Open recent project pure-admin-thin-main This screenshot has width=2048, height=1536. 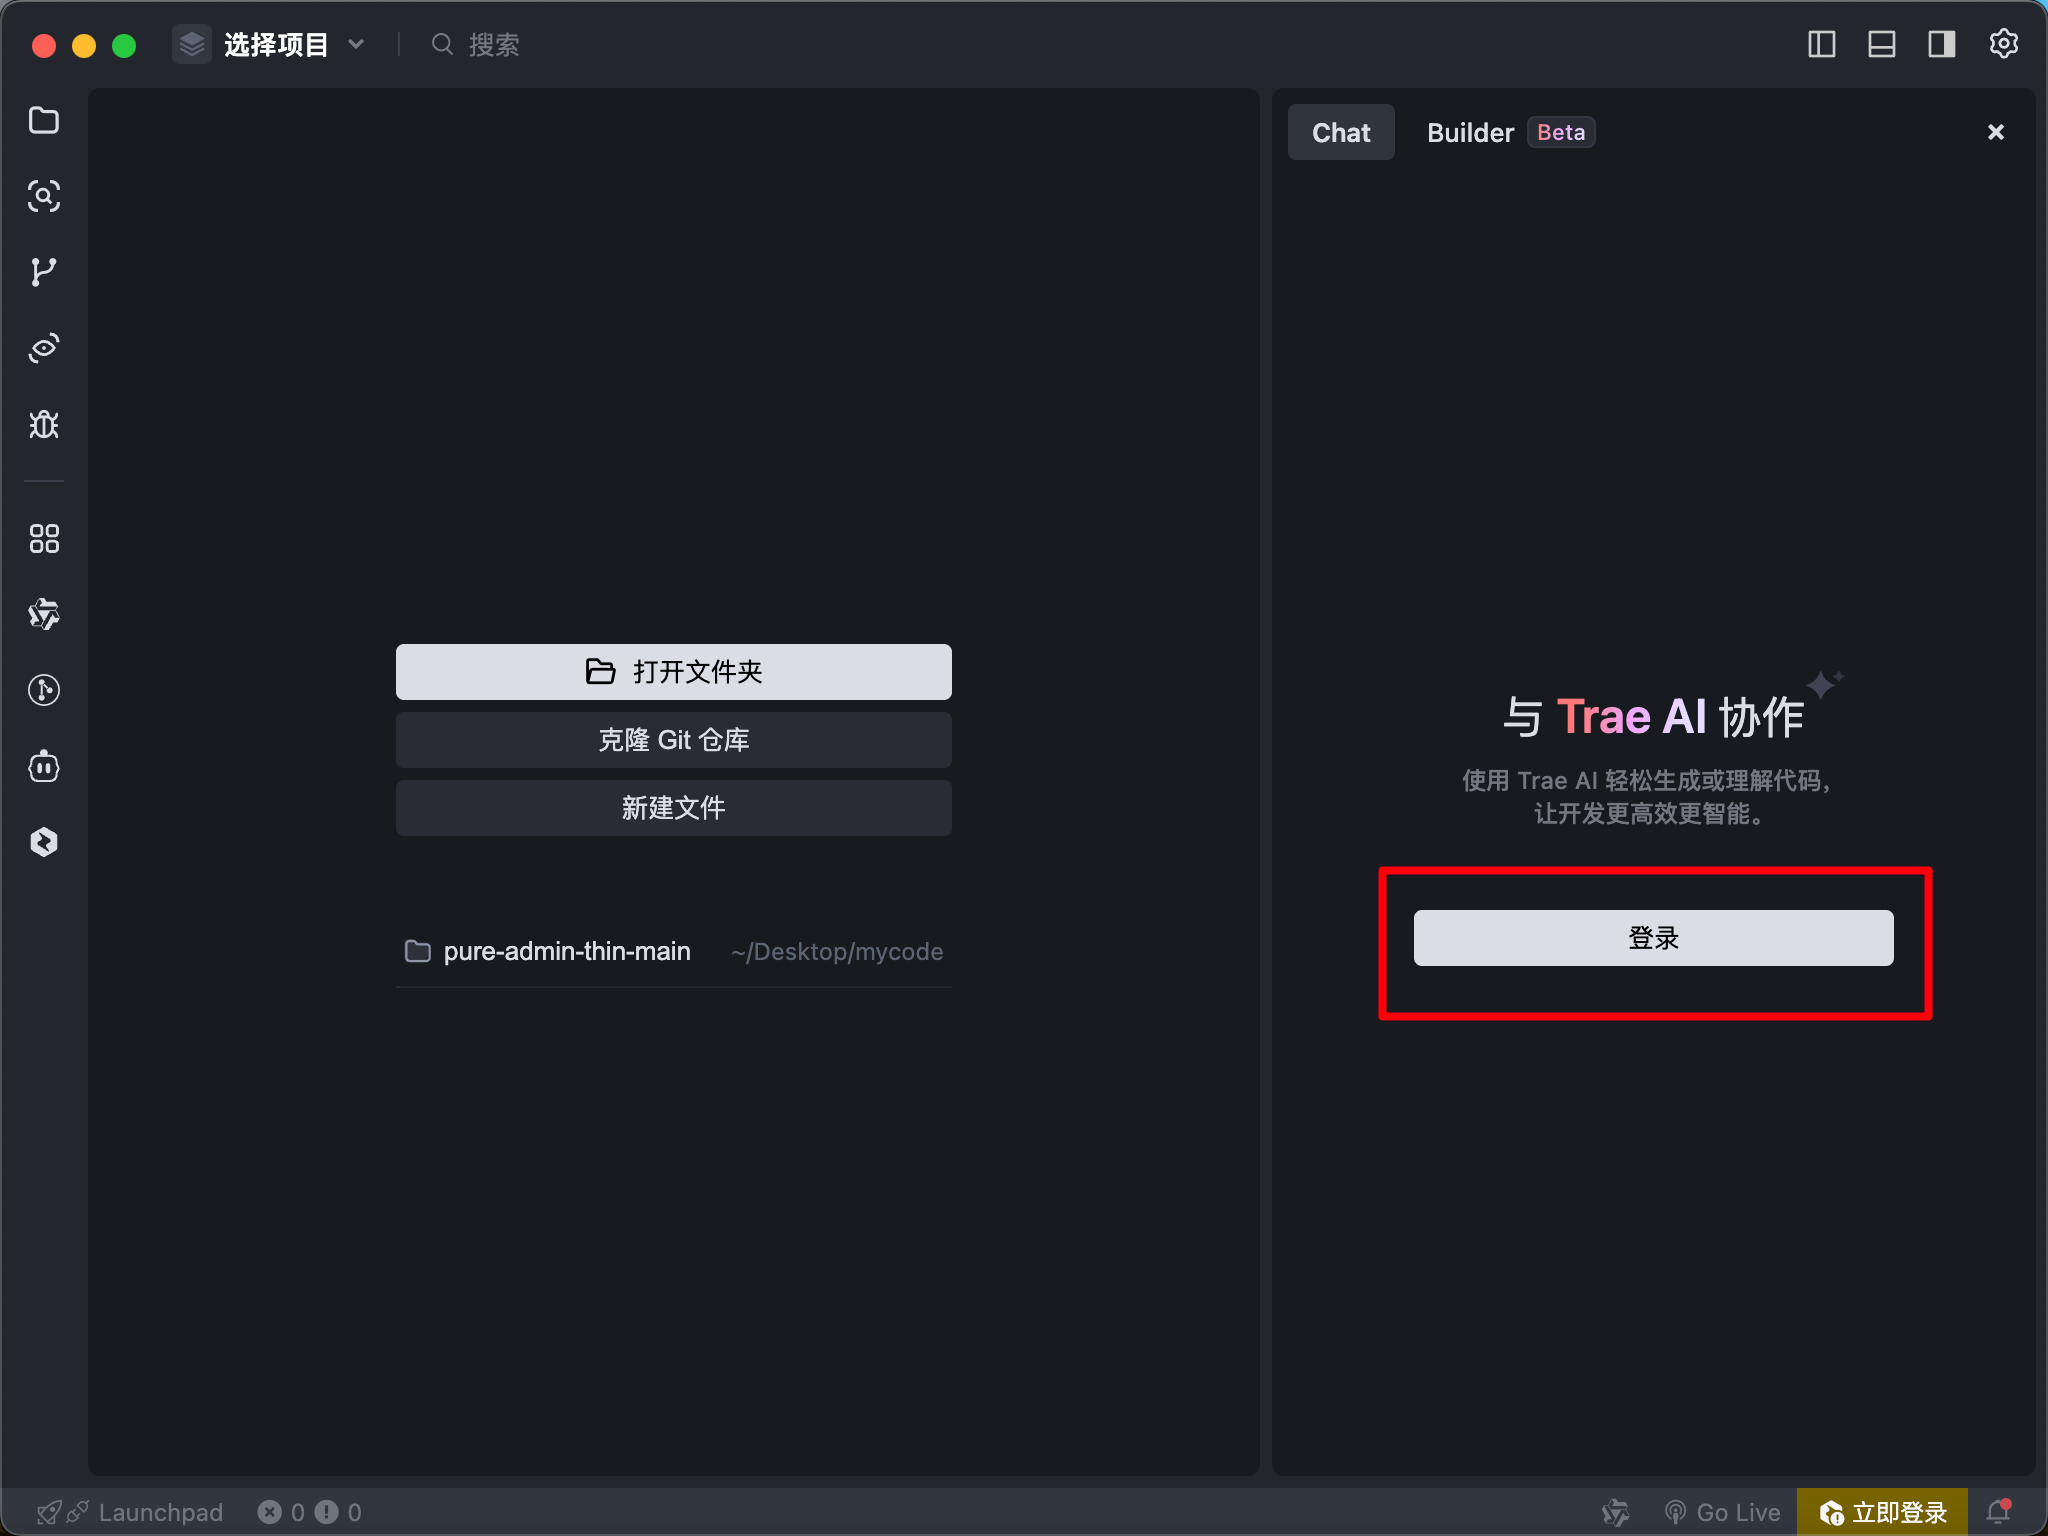pyautogui.click(x=566, y=951)
